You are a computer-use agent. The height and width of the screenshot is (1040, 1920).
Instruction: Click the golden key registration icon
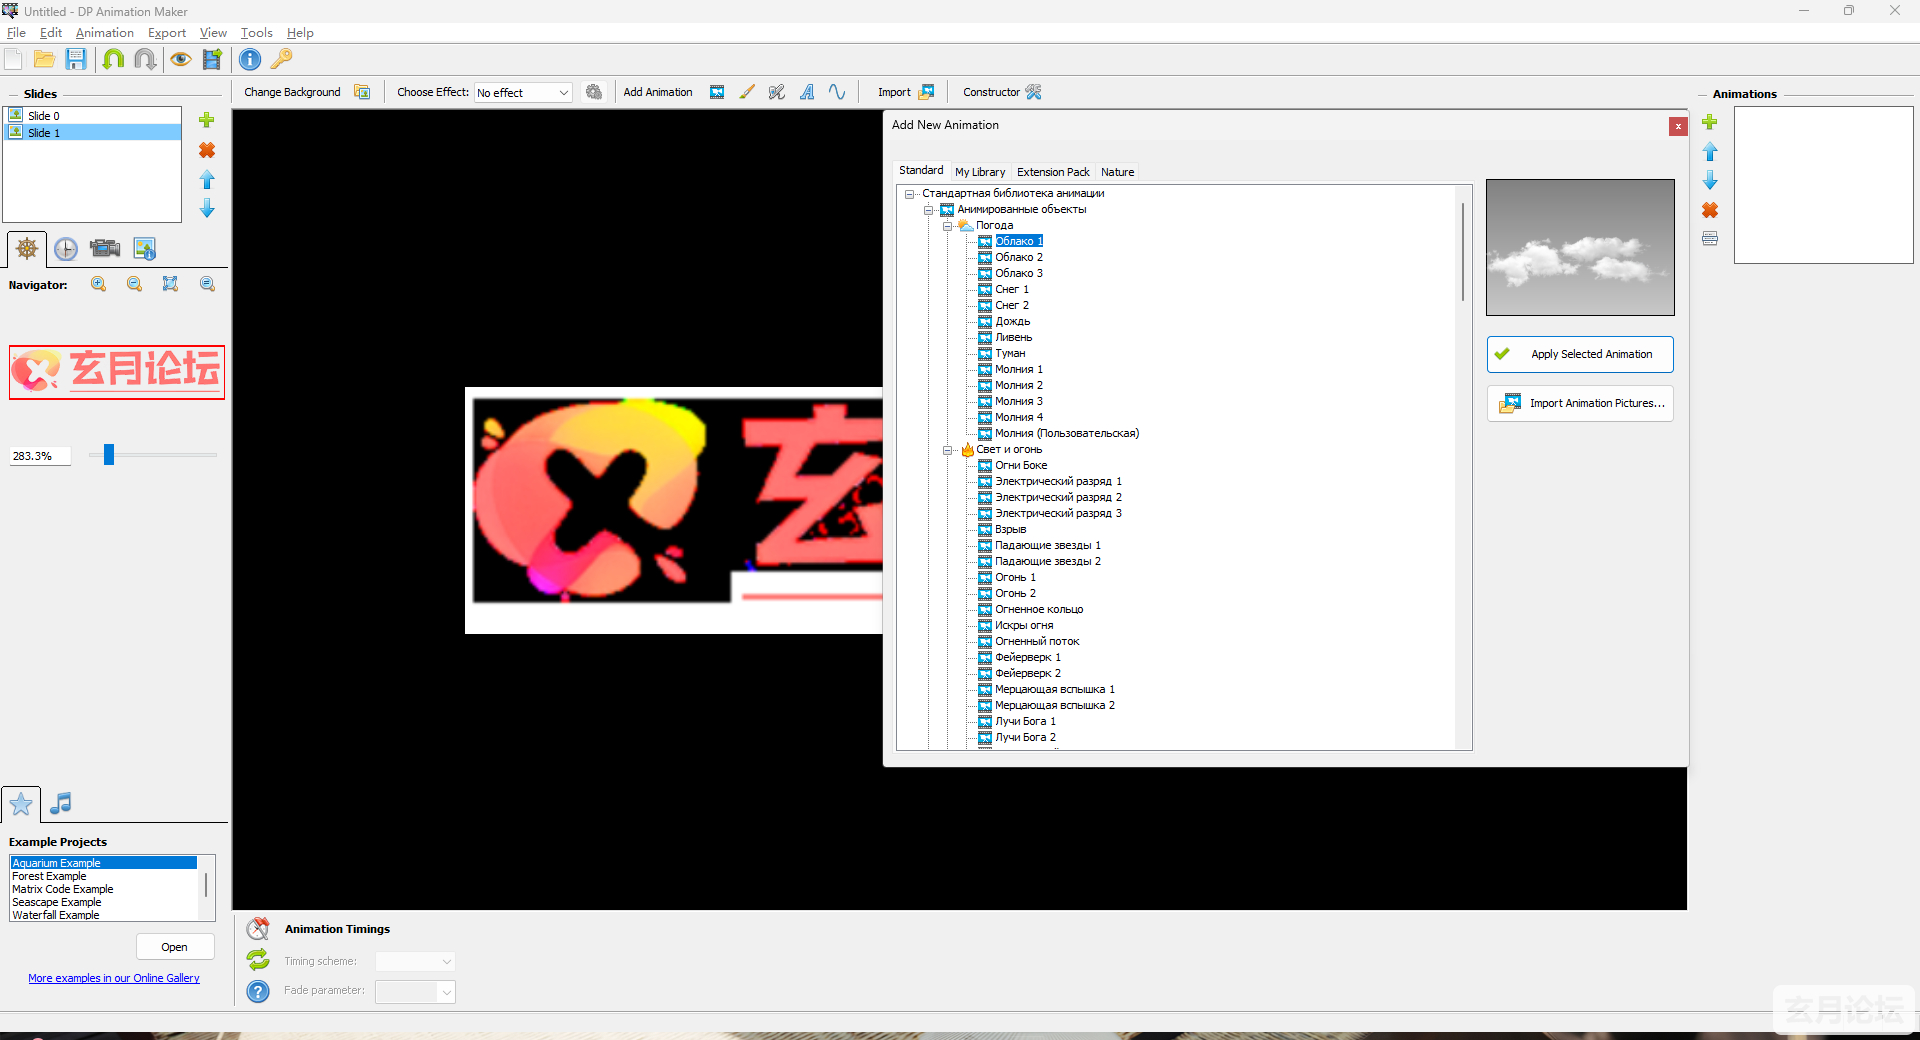pos(282,60)
